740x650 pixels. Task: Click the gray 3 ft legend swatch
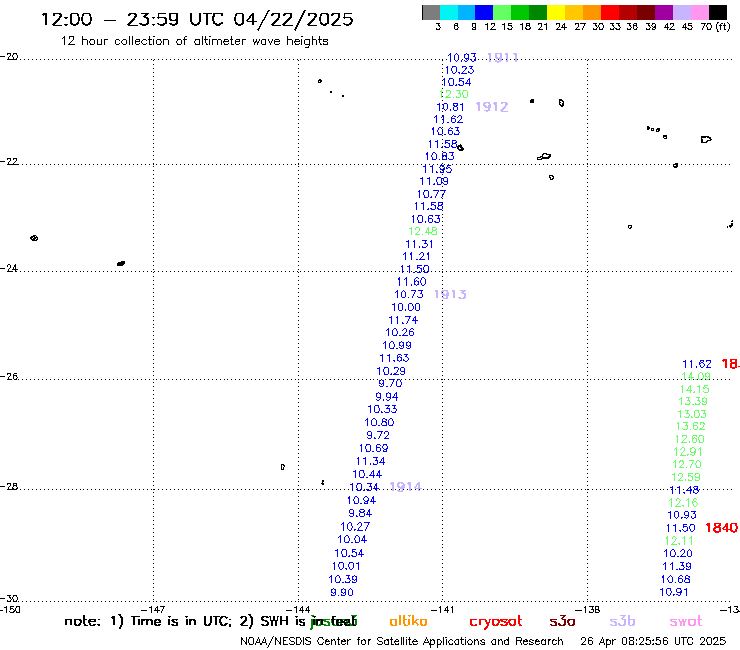(431, 12)
